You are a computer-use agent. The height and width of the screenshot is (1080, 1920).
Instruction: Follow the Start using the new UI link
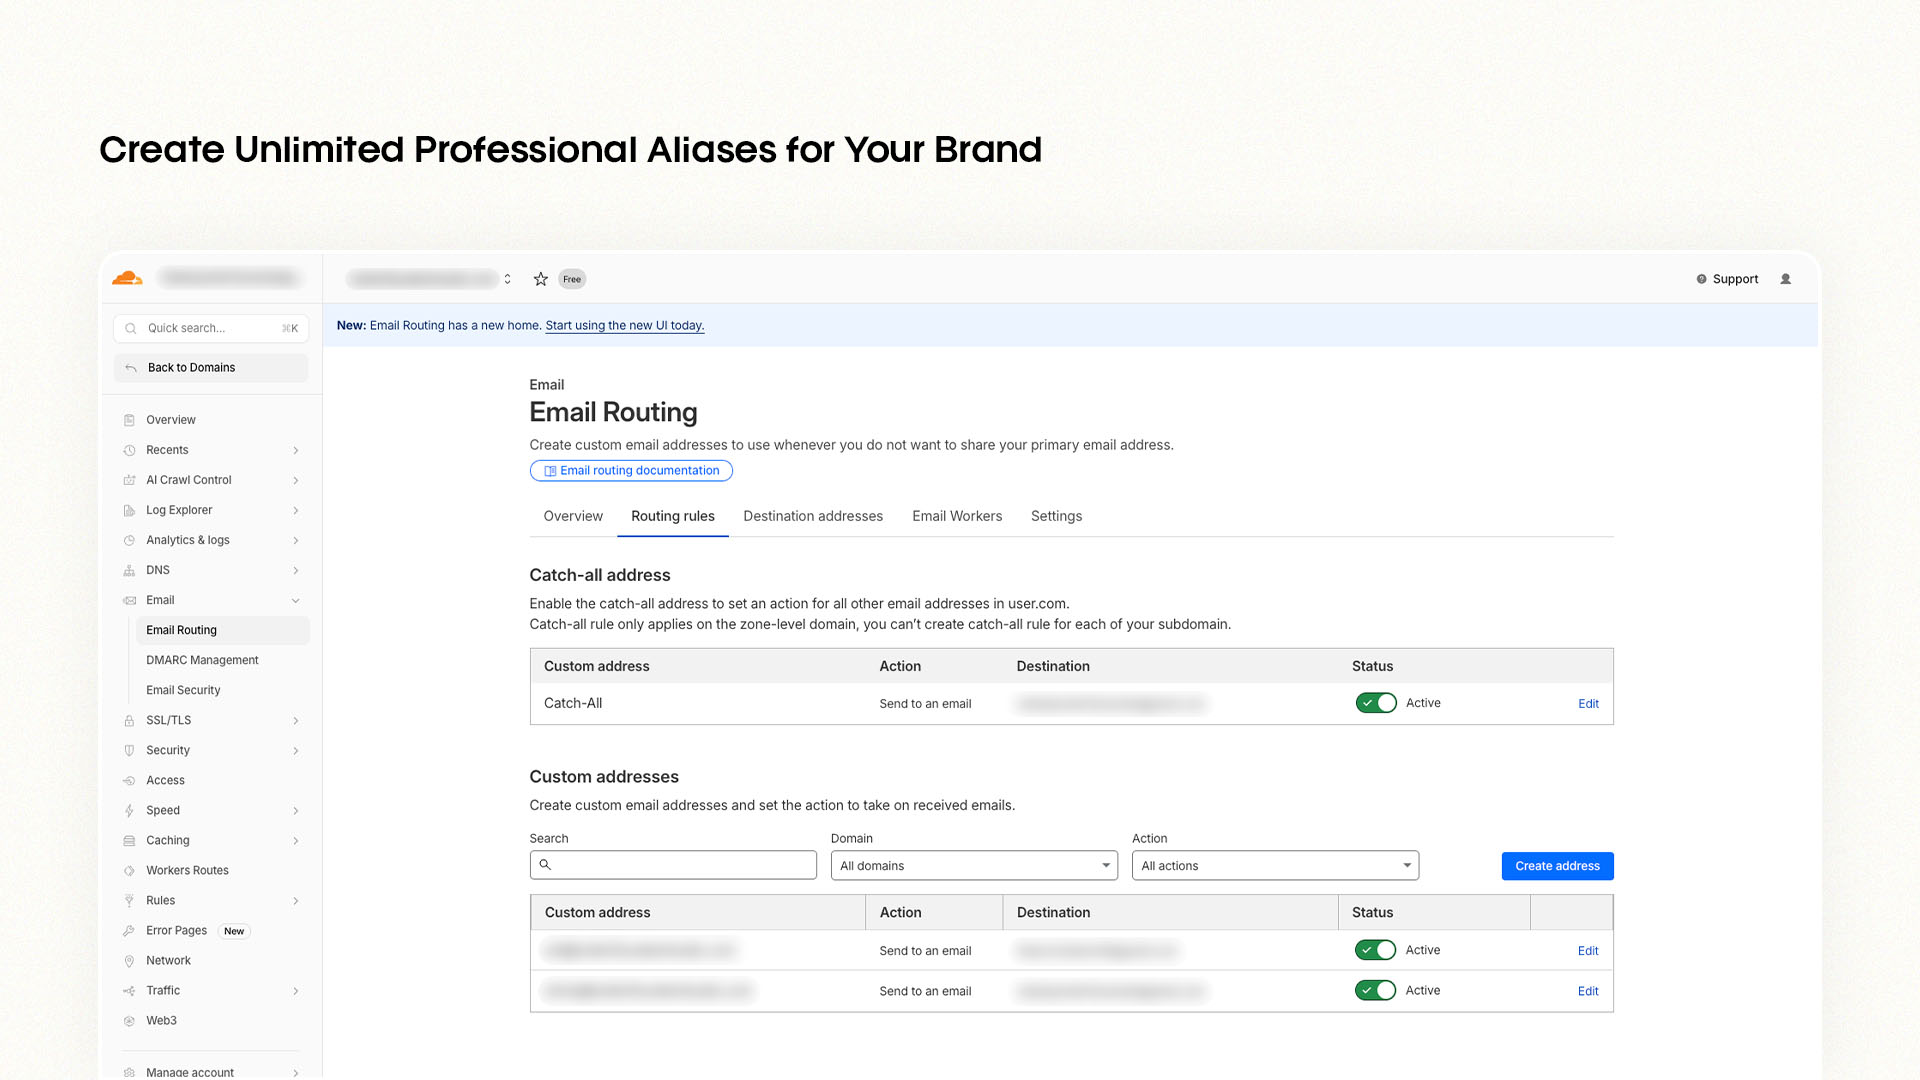pyautogui.click(x=624, y=325)
